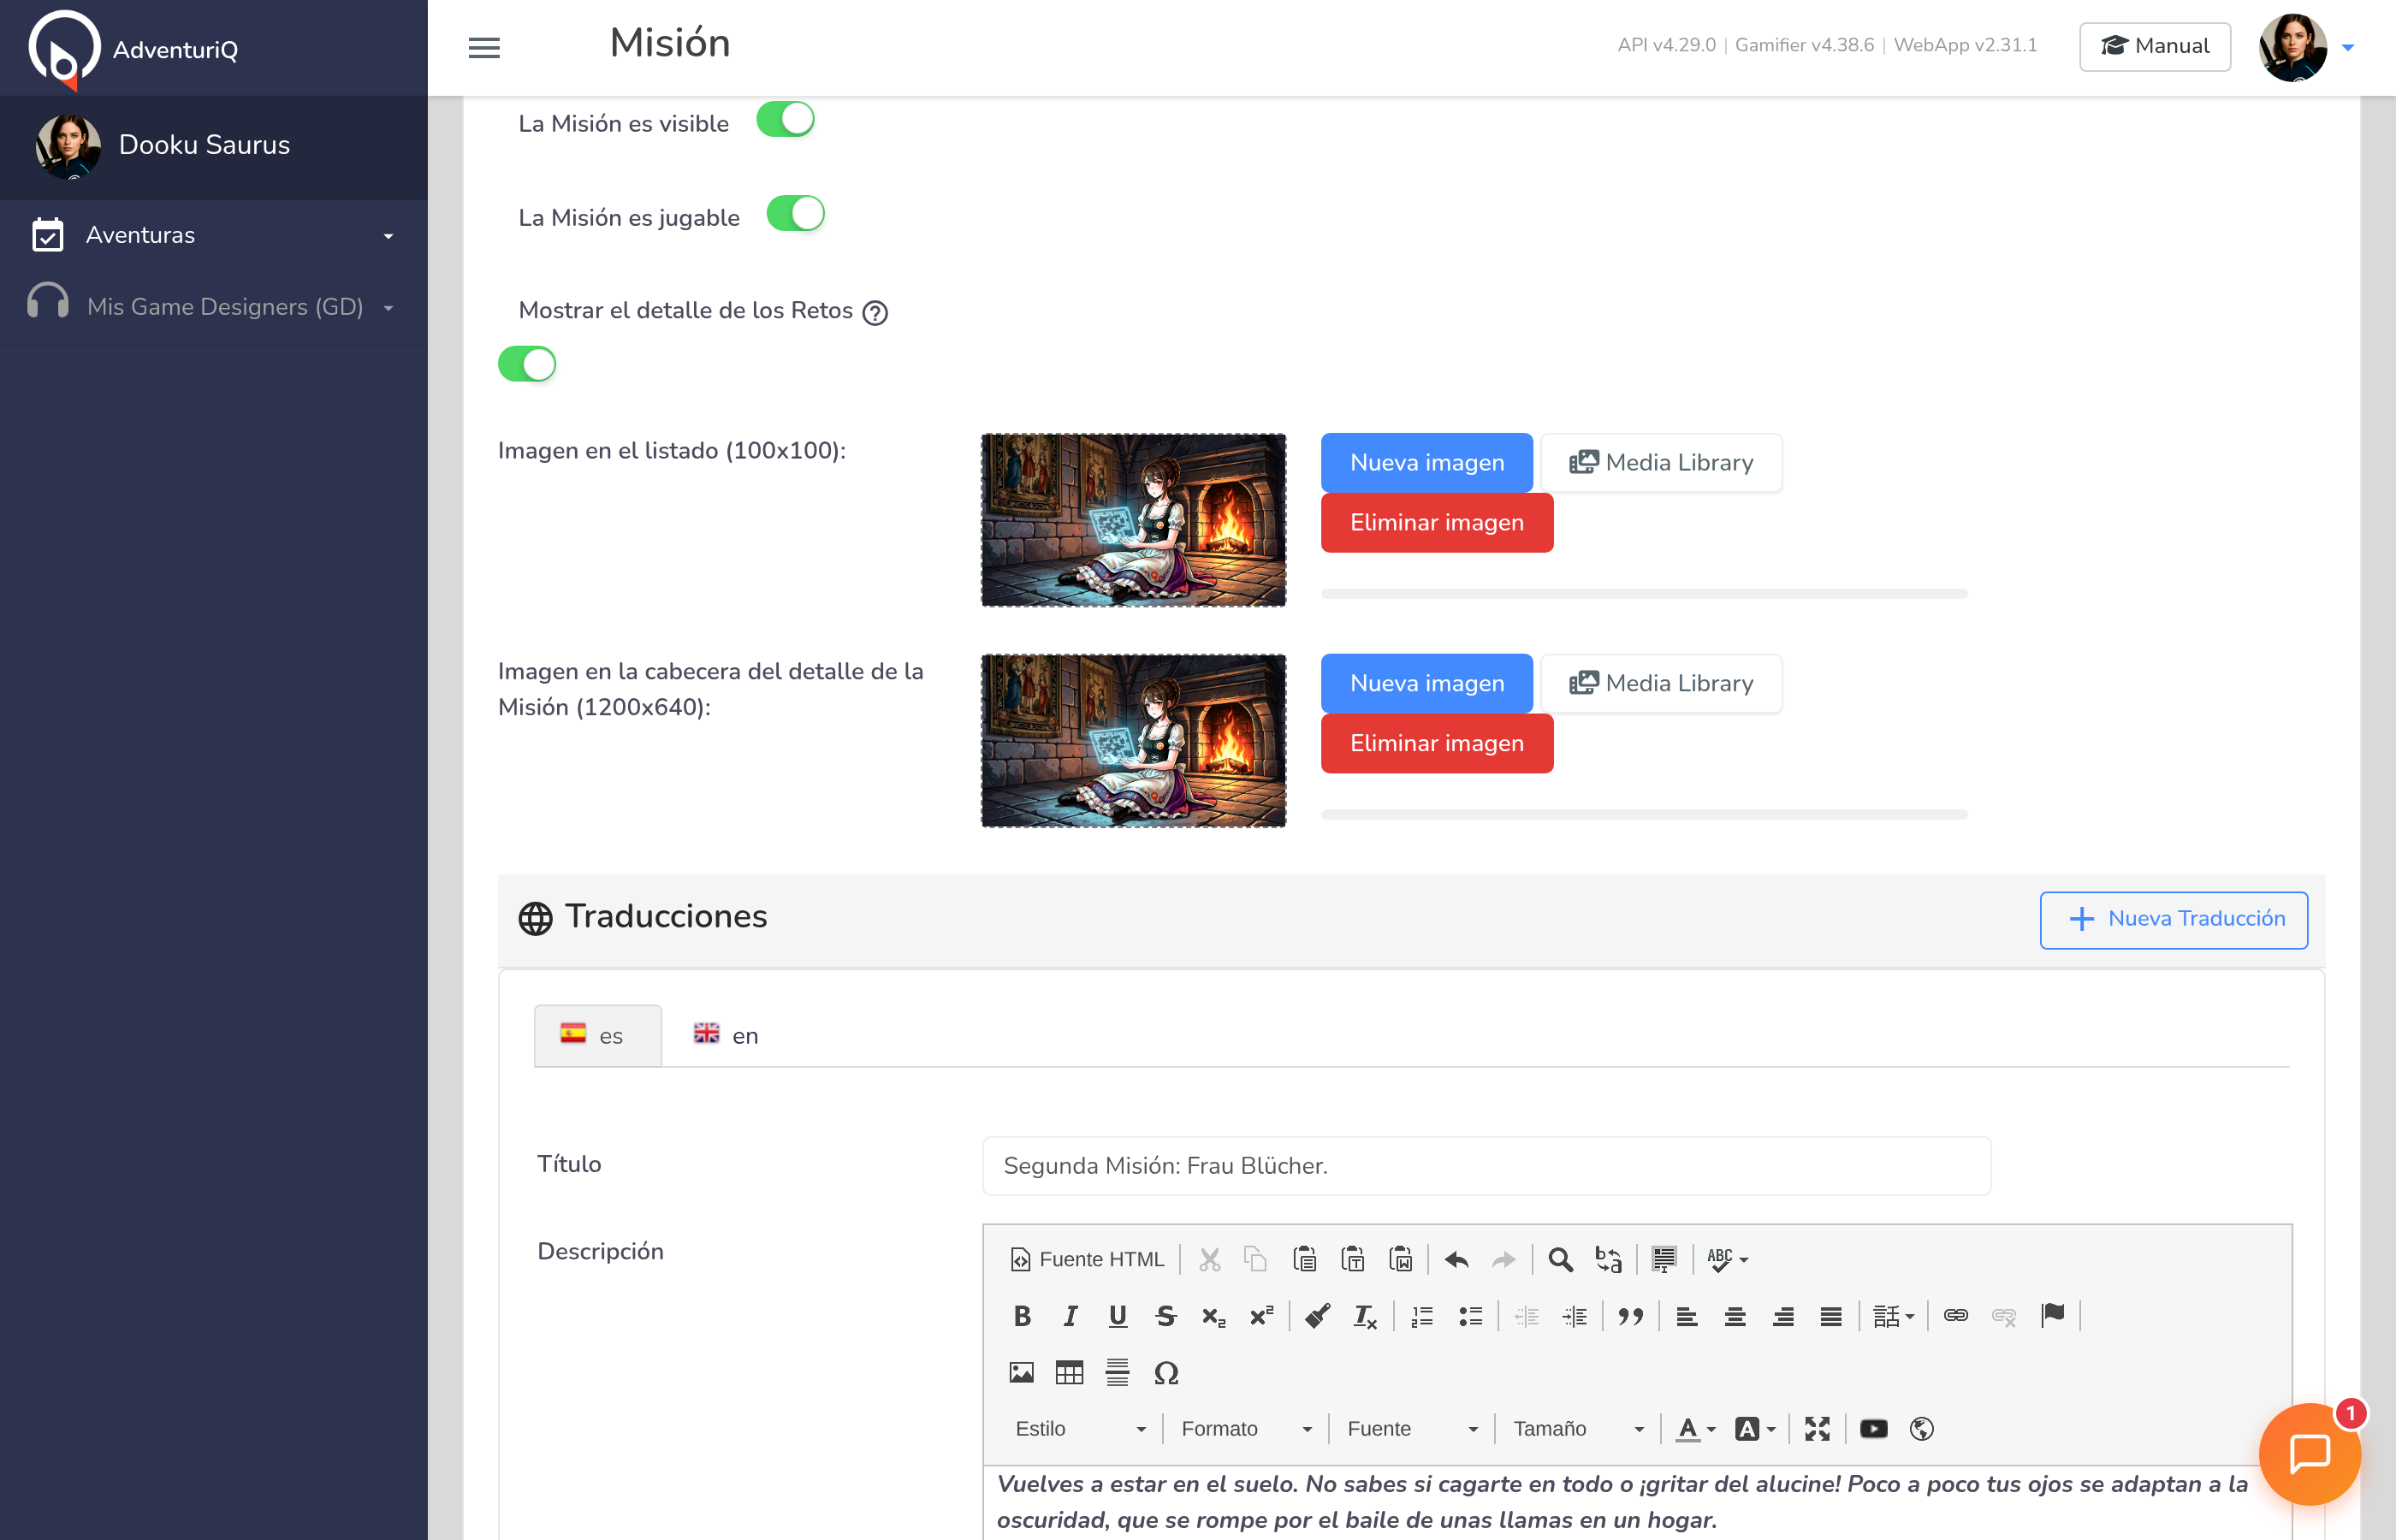Expand Mis Game Designers (GD) menu
The width and height of the screenshot is (2396, 1540).
coord(214,307)
